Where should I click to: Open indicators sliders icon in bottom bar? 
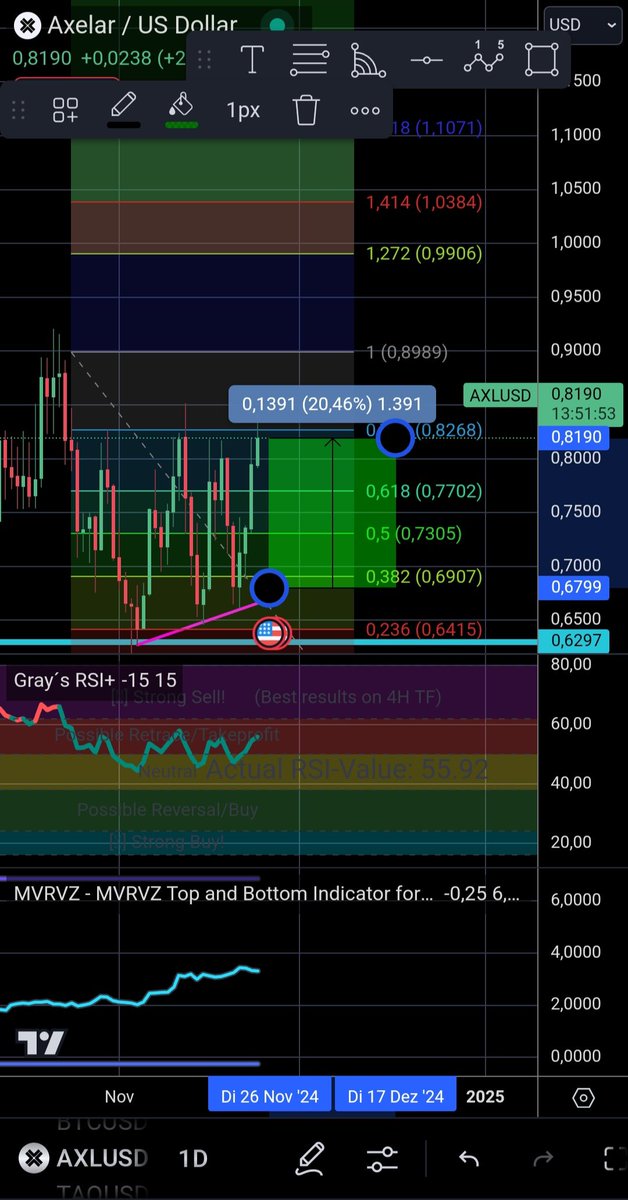tap(382, 1159)
